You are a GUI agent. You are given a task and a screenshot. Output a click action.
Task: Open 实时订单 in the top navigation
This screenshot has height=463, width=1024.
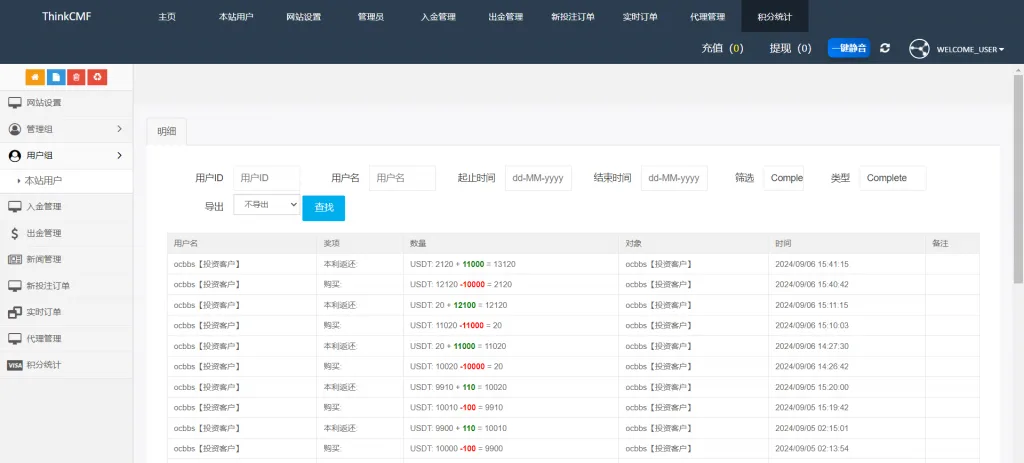pos(639,17)
